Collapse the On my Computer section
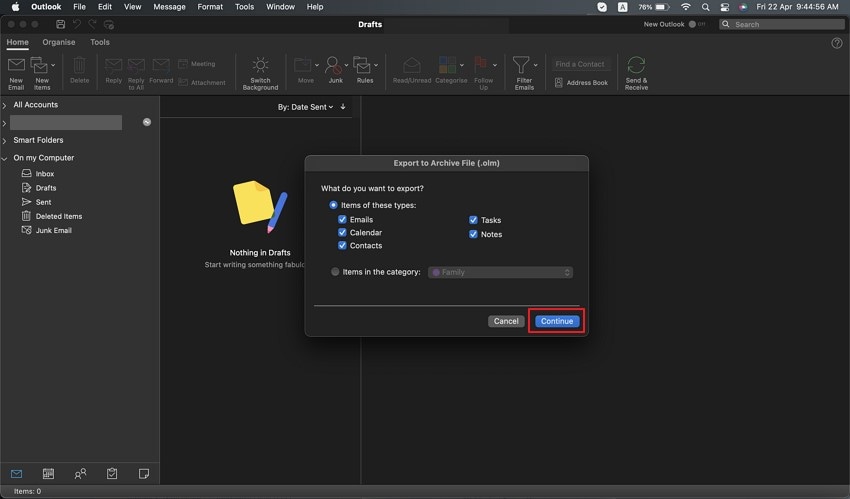This screenshot has width=850, height=499. 4,158
